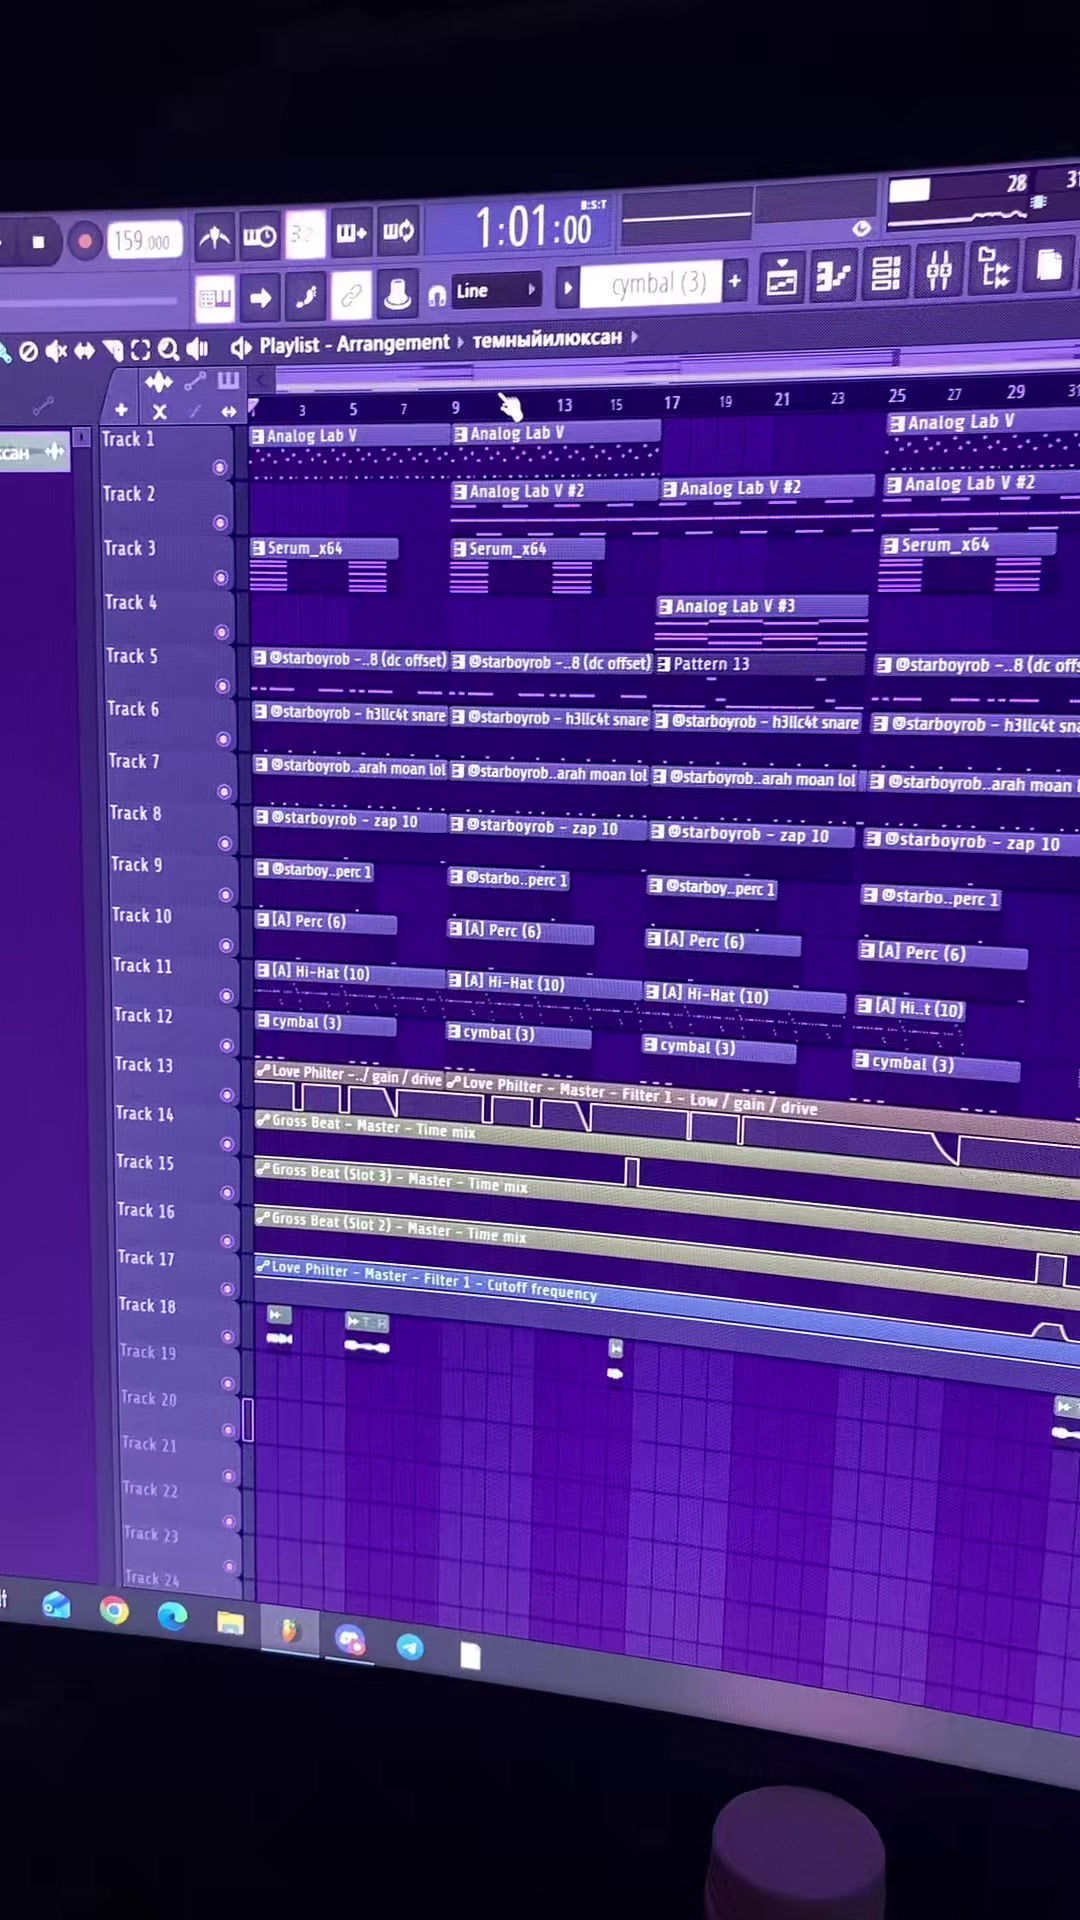The image size is (1080, 1920).
Task: Jump to bar 13 on timeline ruler
Action: coord(564,405)
